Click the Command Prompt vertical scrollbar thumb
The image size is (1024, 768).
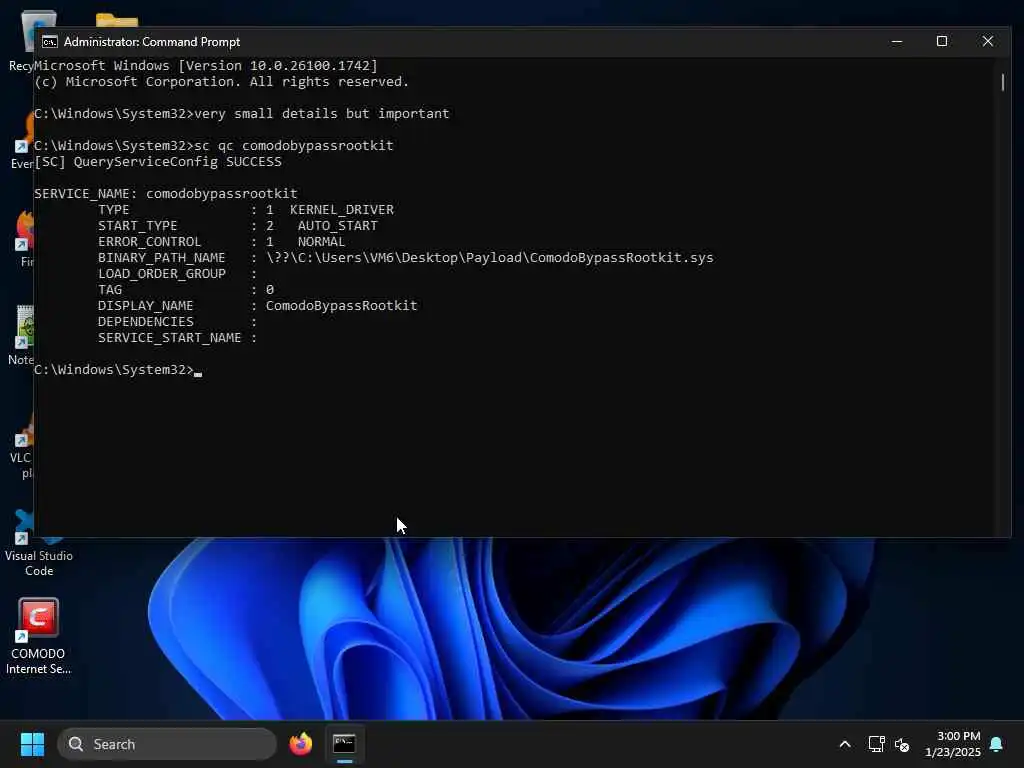(x=1002, y=82)
